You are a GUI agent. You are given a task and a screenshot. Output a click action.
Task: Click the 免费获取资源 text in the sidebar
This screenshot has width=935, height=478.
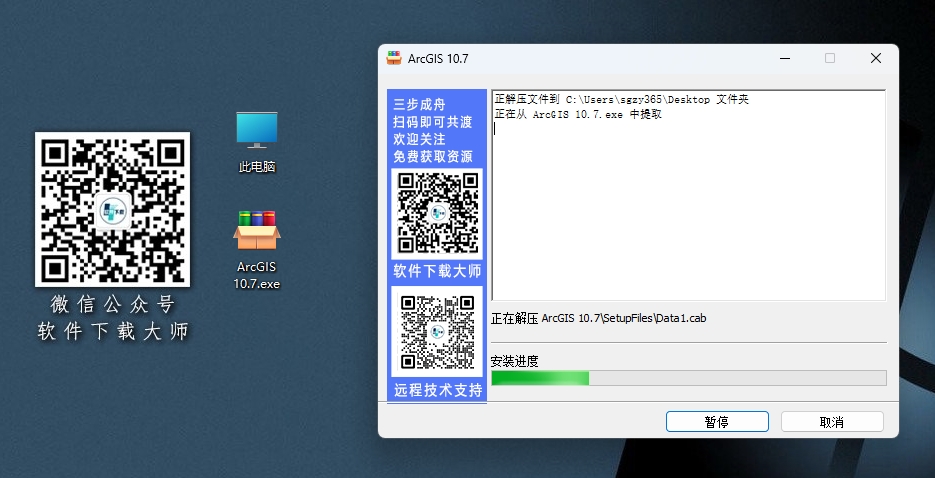pos(433,157)
